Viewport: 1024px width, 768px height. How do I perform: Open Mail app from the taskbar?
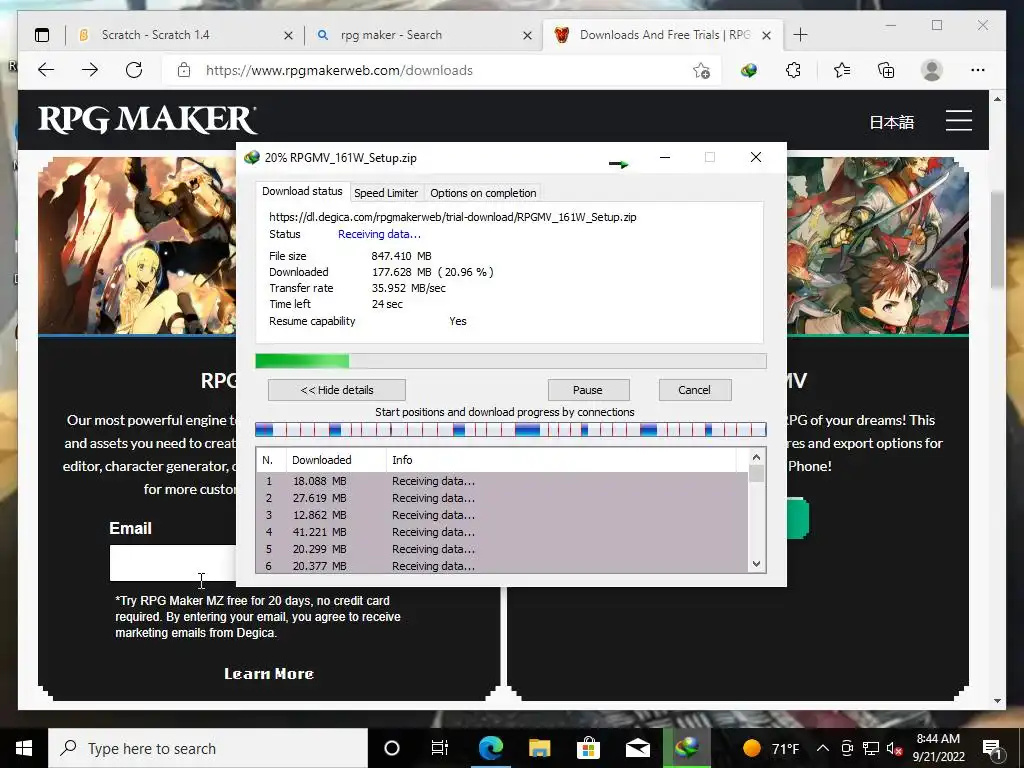(x=637, y=748)
